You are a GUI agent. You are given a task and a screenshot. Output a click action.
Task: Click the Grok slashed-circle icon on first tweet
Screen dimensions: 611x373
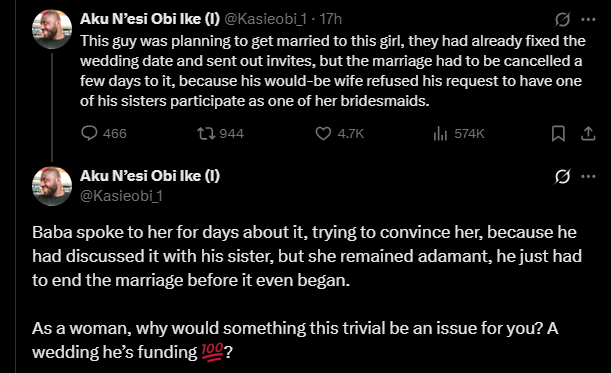pos(562,19)
